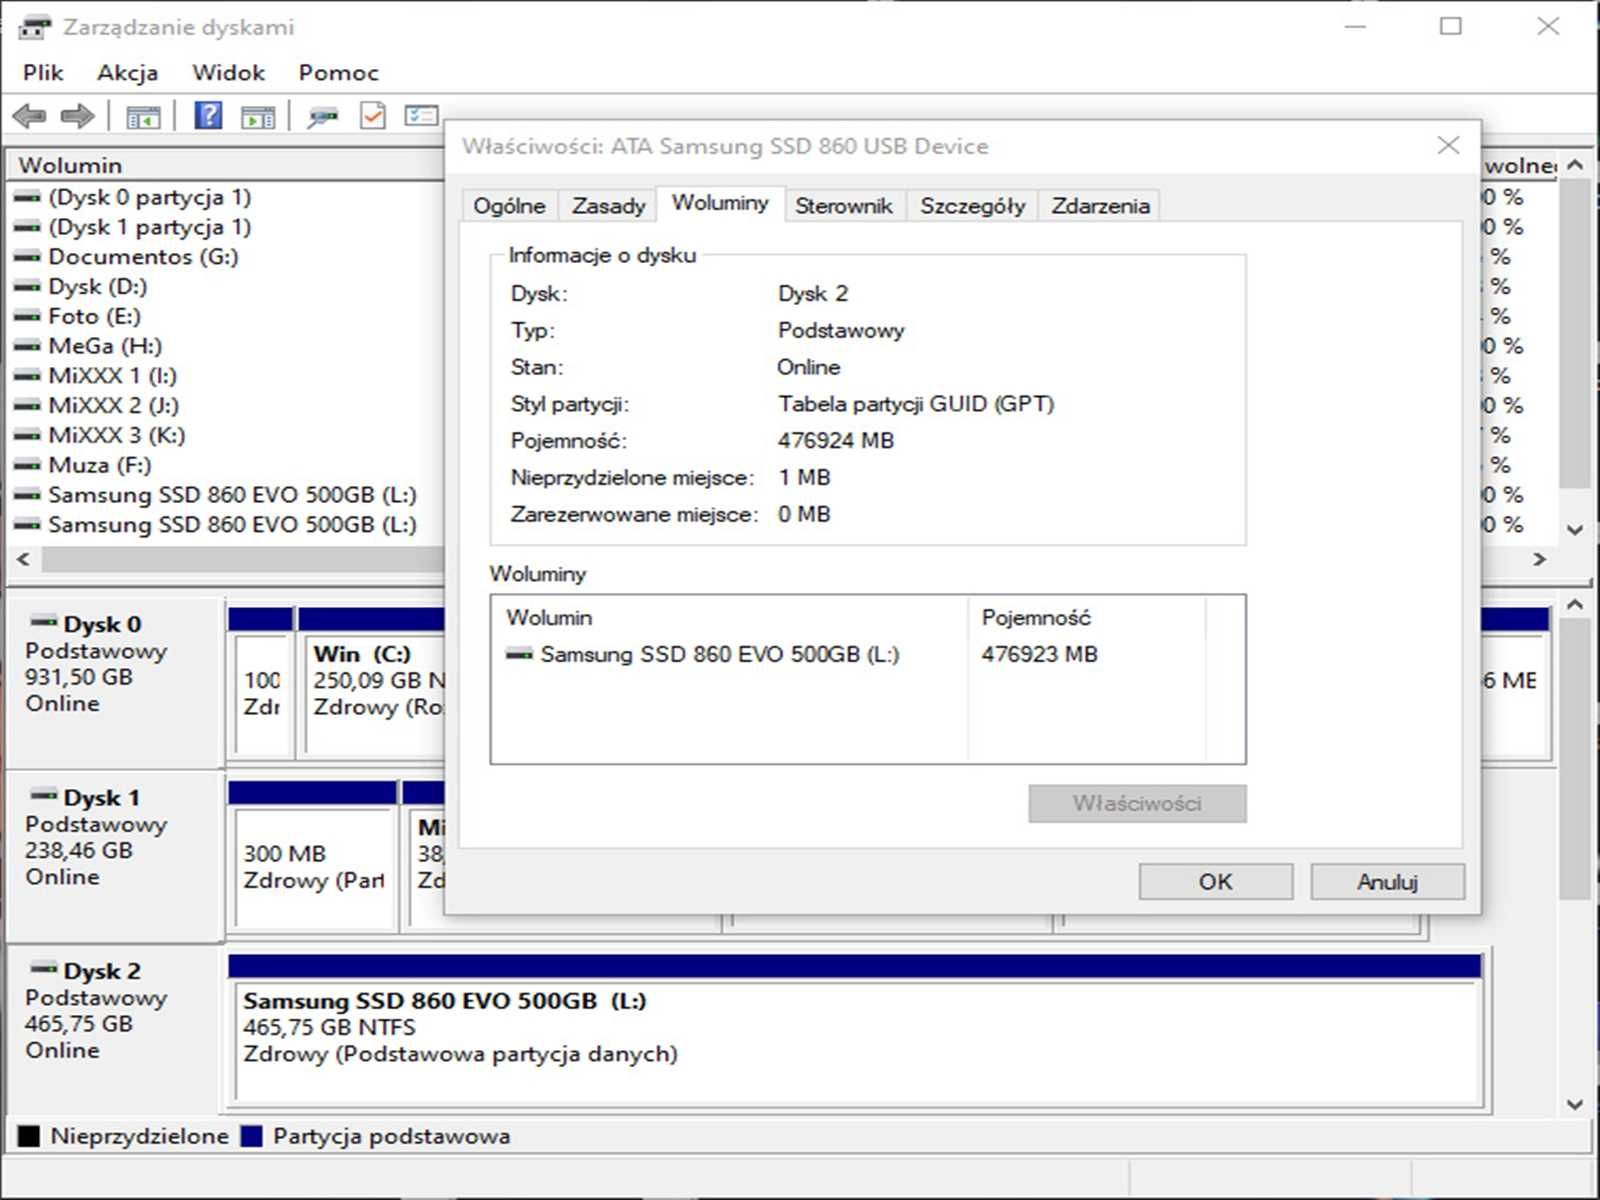This screenshot has height=1200, width=1600.
Task: Click the disk icon next to Dysk 1
Action: click(x=44, y=796)
